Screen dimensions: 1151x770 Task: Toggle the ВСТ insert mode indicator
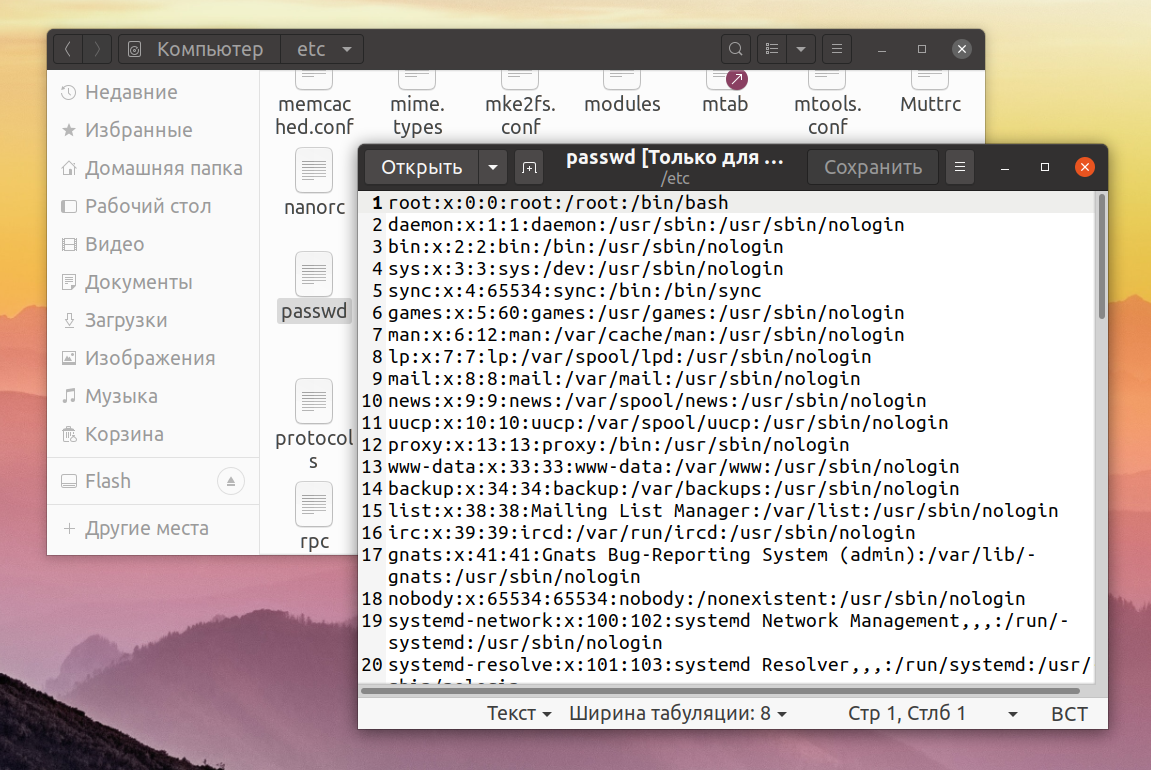(1069, 713)
